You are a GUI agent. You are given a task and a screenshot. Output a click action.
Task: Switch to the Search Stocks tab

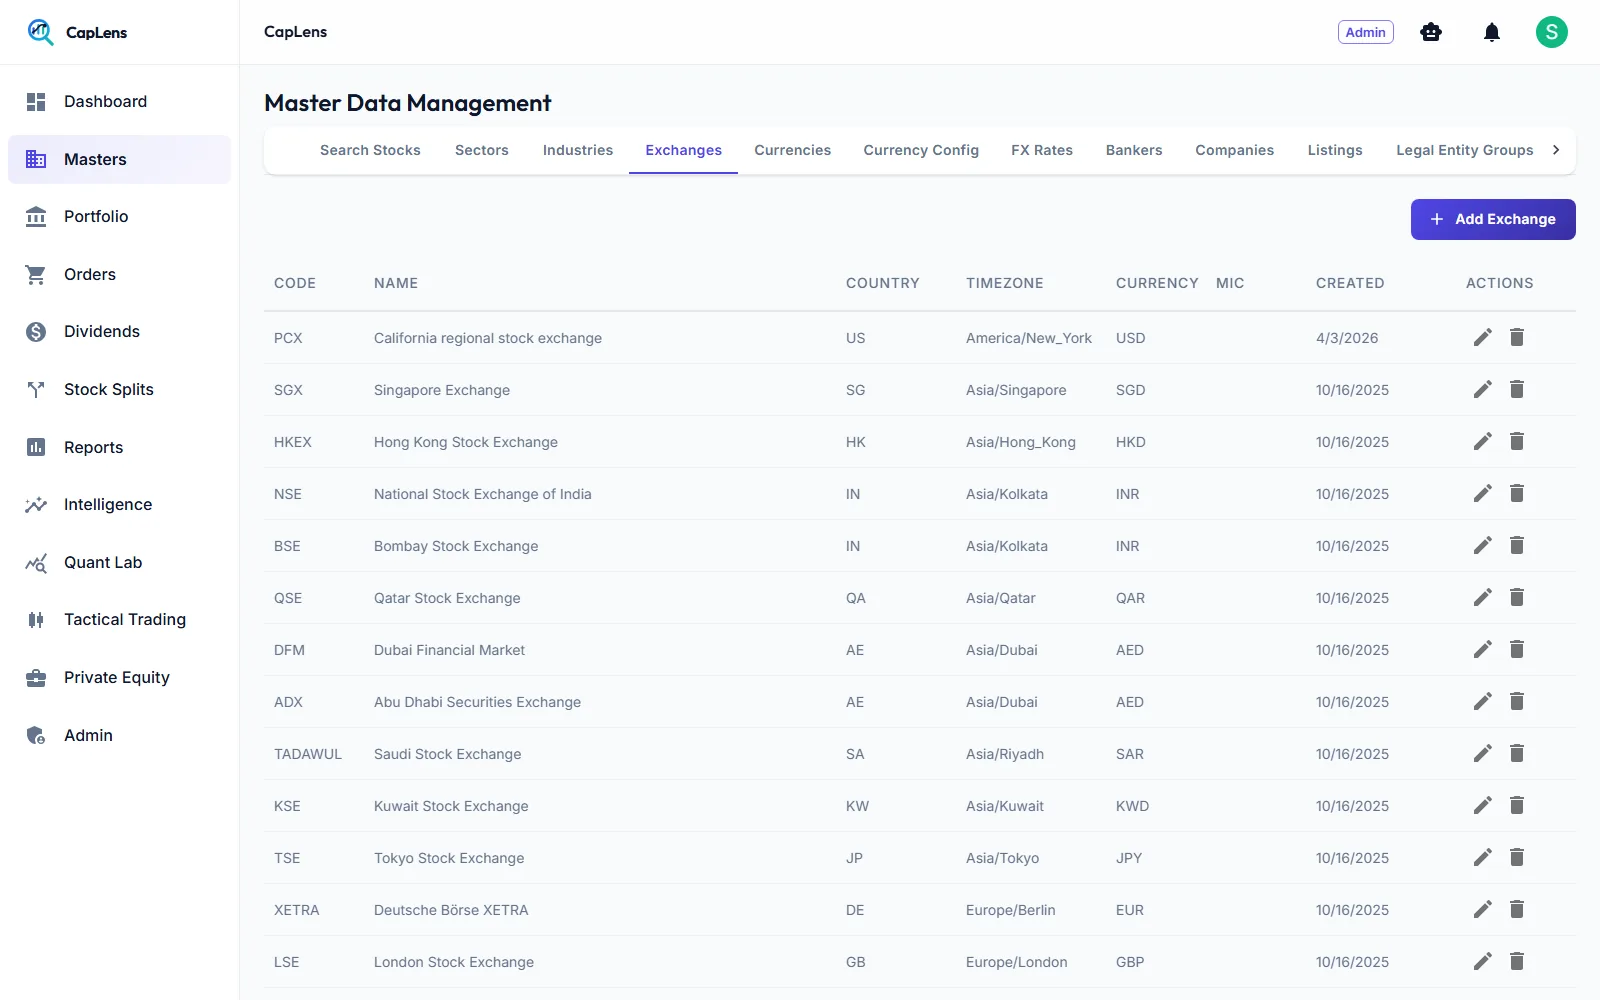click(370, 150)
